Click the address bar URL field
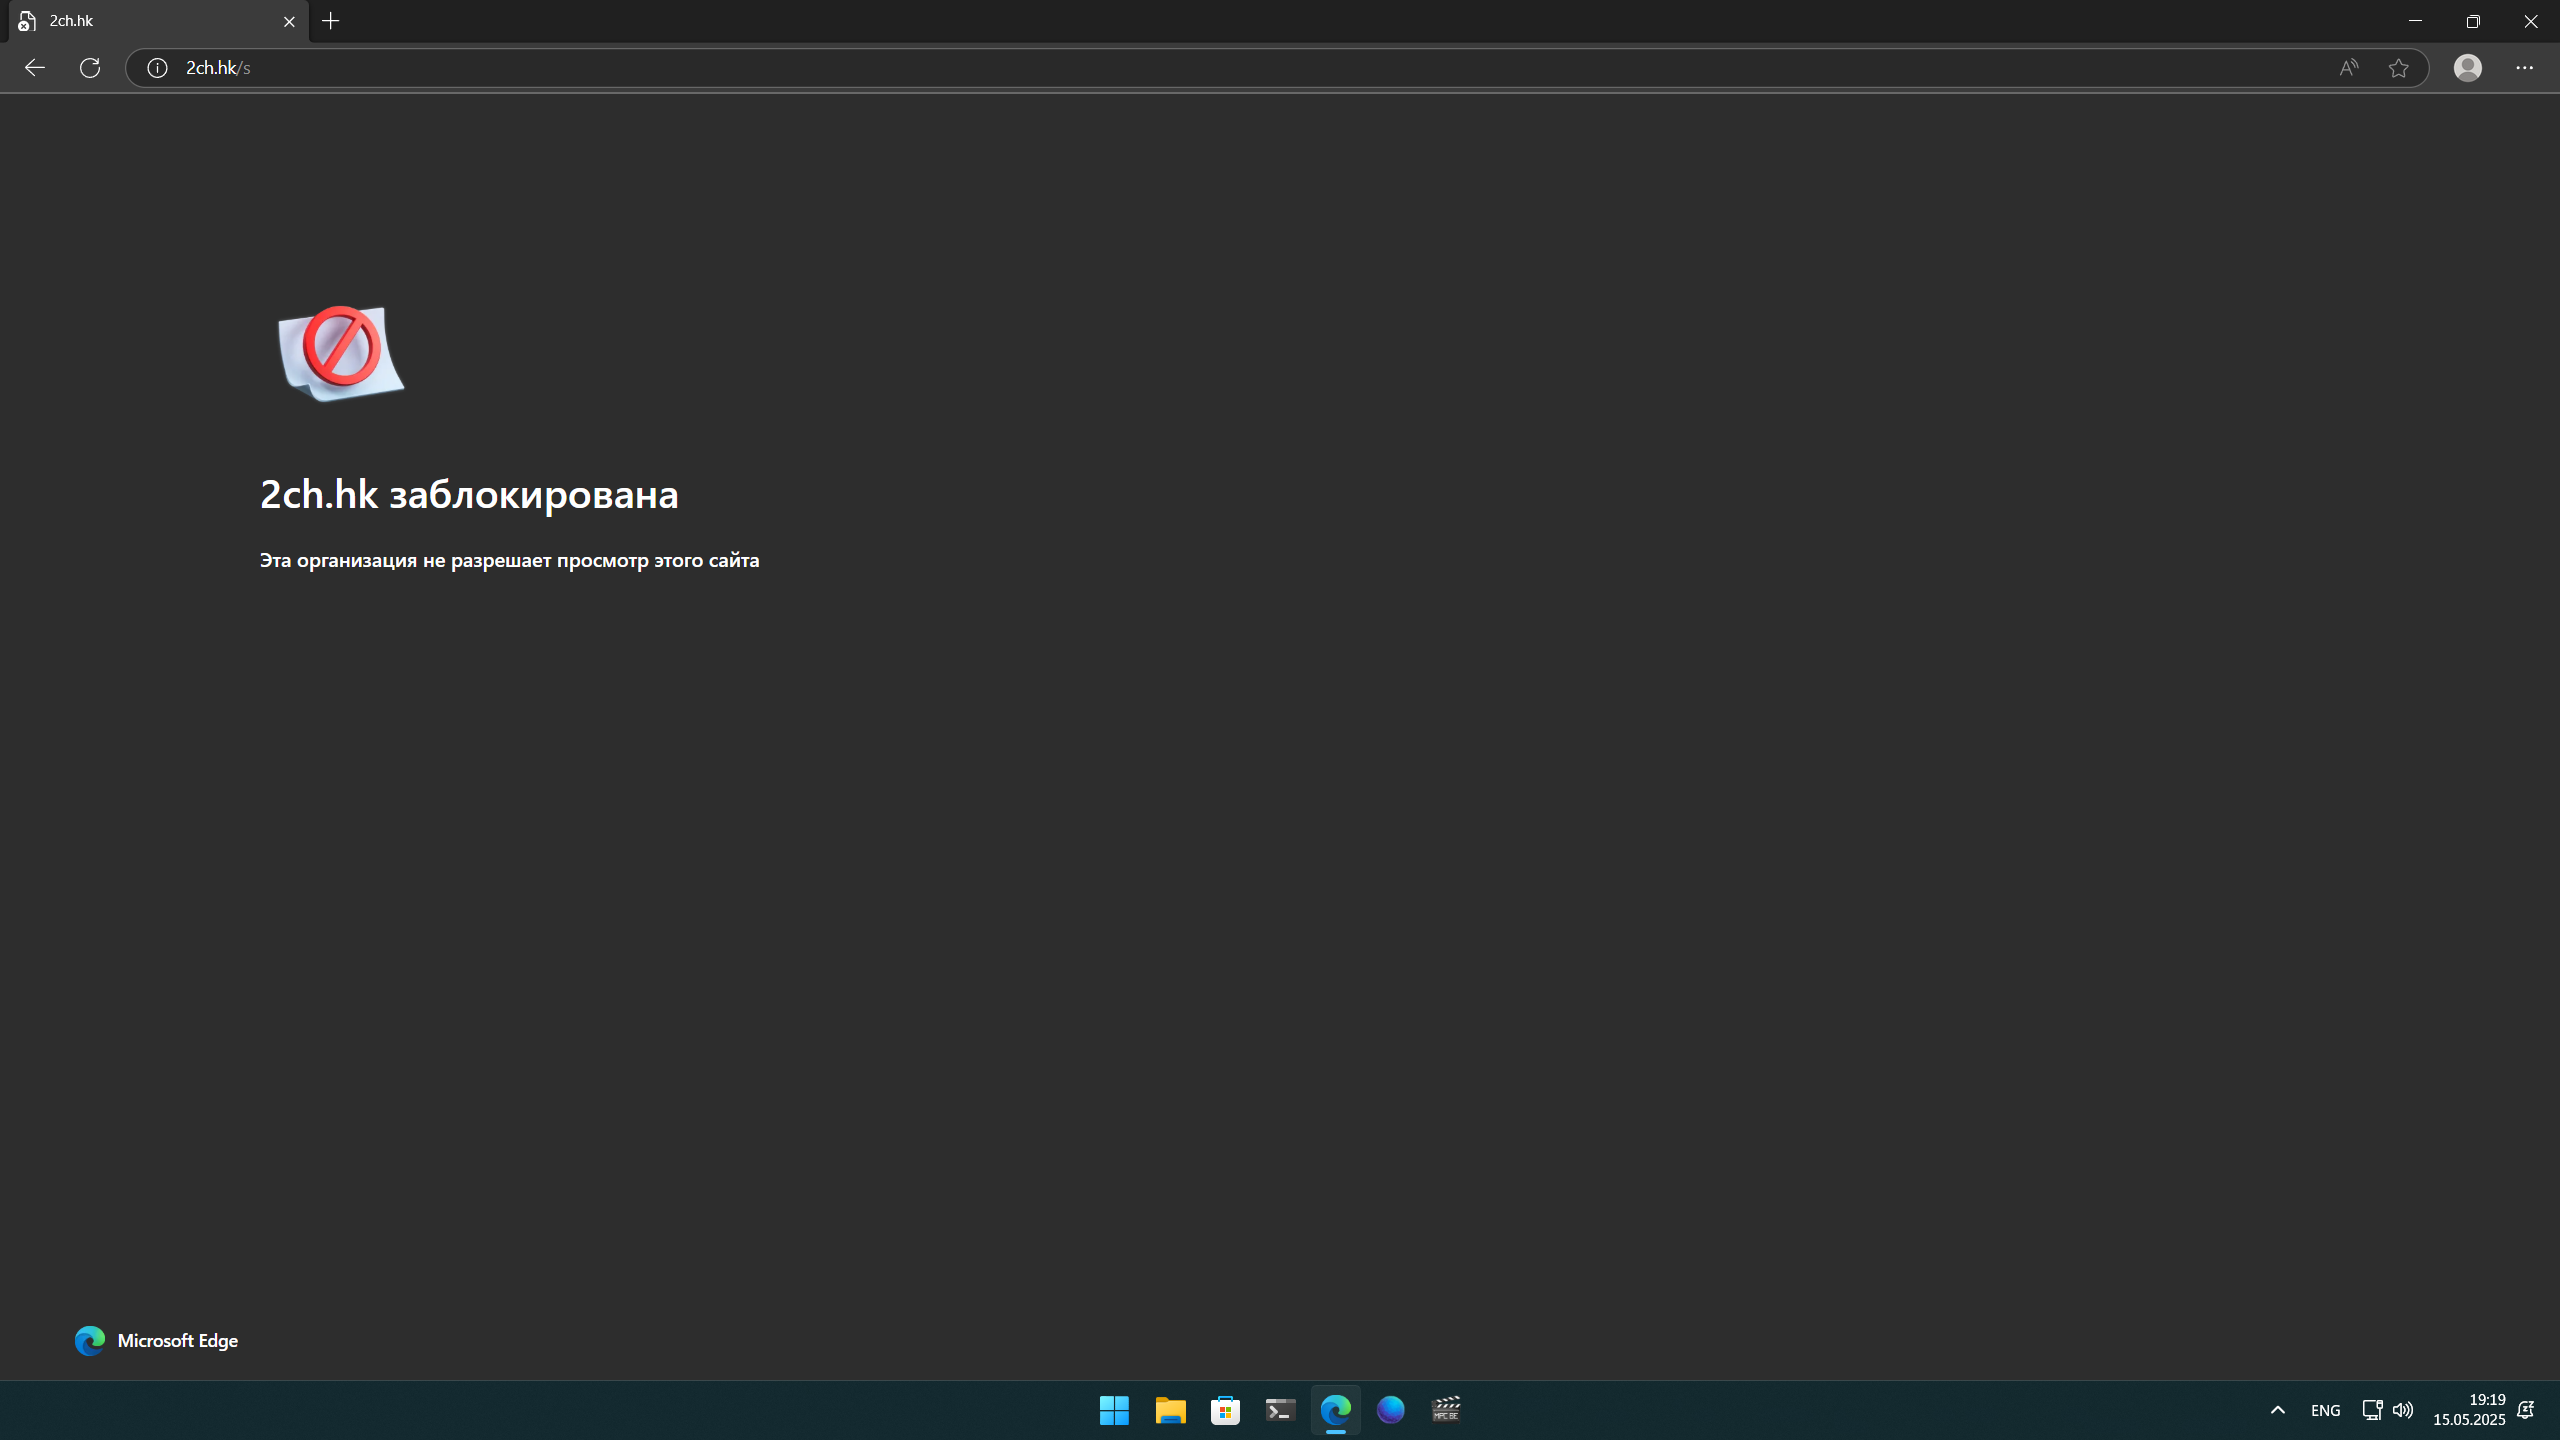The height and width of the screenshot is (1440, 2560). (1200, 68)
